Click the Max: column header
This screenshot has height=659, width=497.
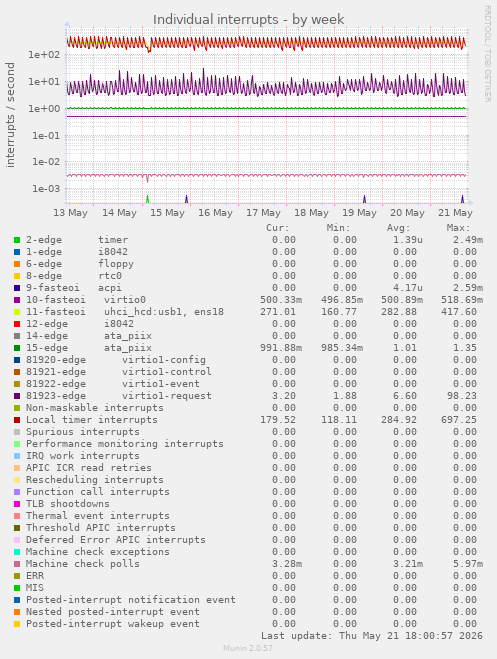(x=458, y=228)
